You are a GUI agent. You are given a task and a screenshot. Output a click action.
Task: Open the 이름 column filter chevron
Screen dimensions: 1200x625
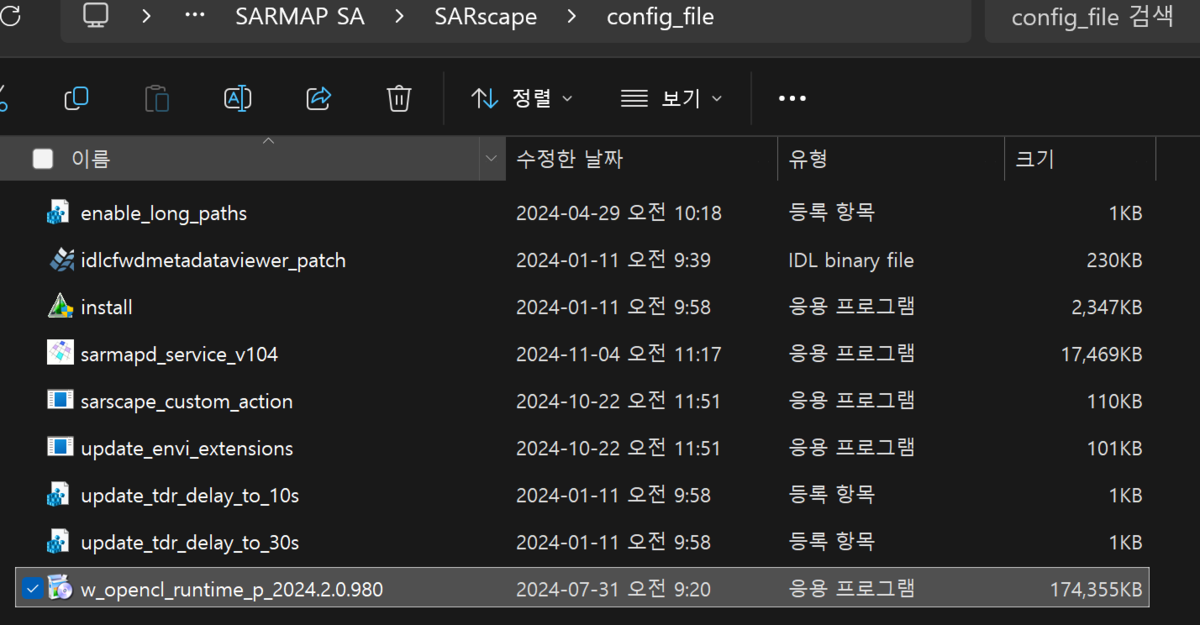(490, 159)
